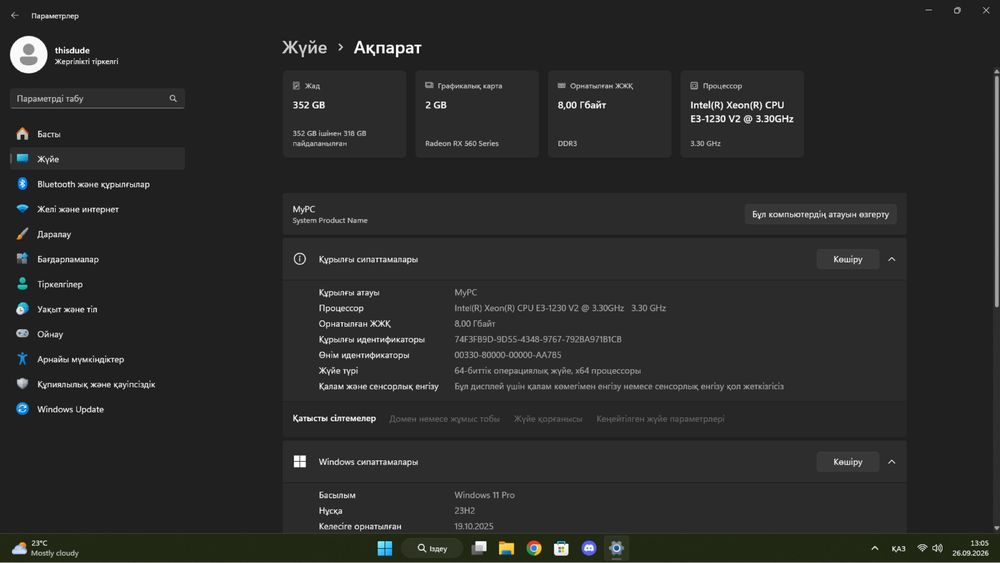Click the Тіркелгілер person icon
The height and width of the screenshot is (563, 1000).
point(22,284)
